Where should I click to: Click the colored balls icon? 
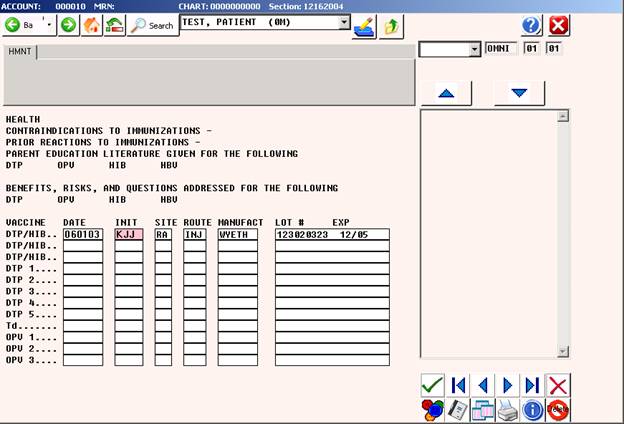pos(432,409)
